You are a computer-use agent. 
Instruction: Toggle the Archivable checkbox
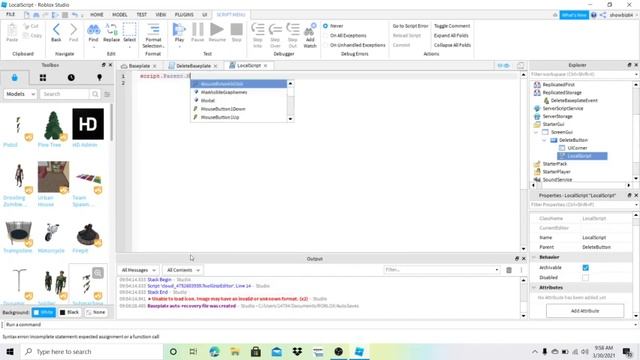click(586, 268)
